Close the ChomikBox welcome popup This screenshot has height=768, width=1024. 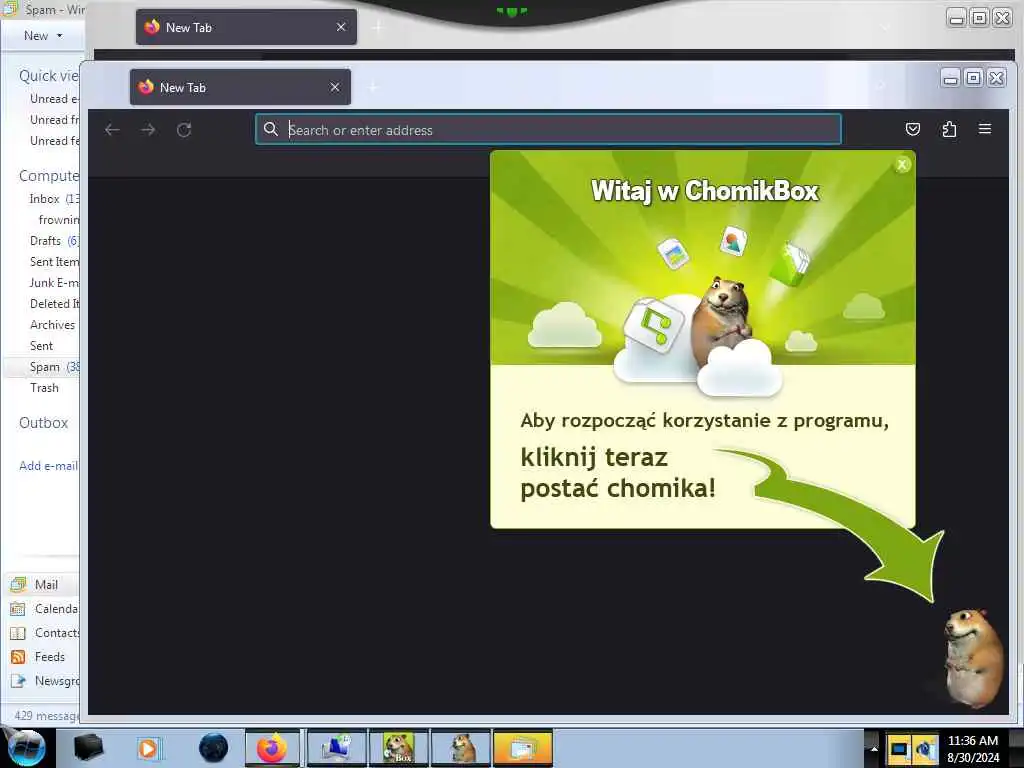902,165
